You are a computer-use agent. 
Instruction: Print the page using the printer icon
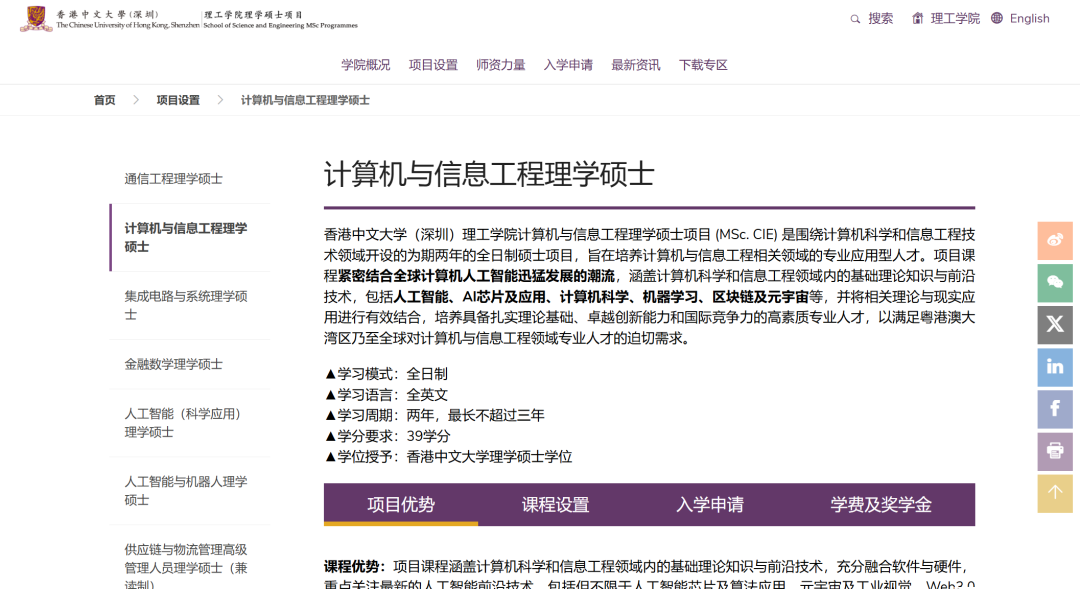[1054, 451]
